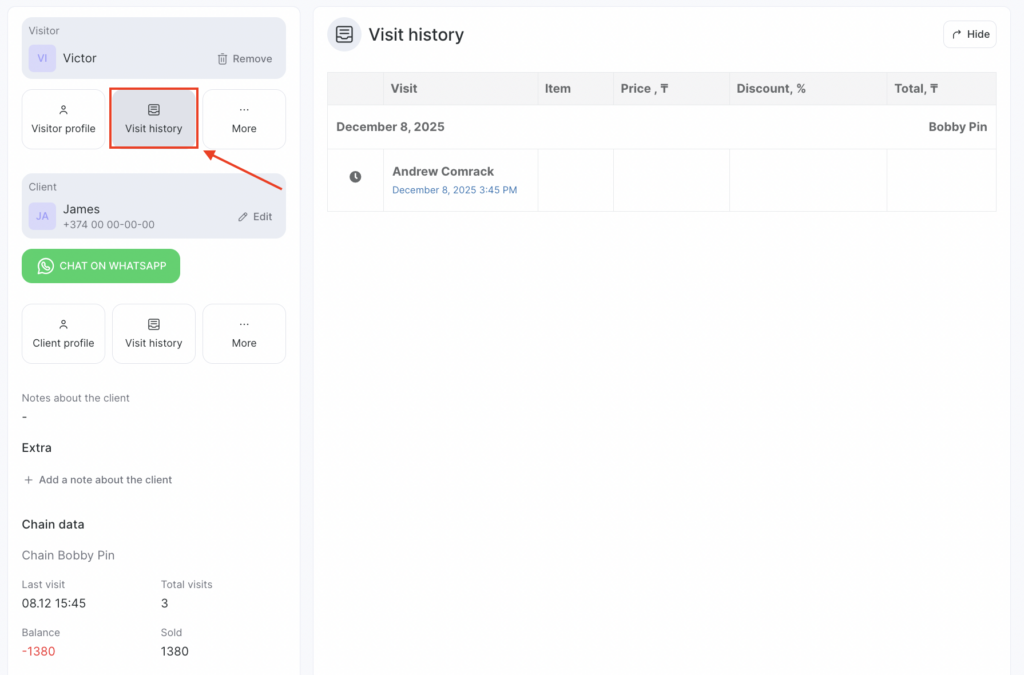
Task: Click the clock status icon in visit row
Action: click(355, 177)
